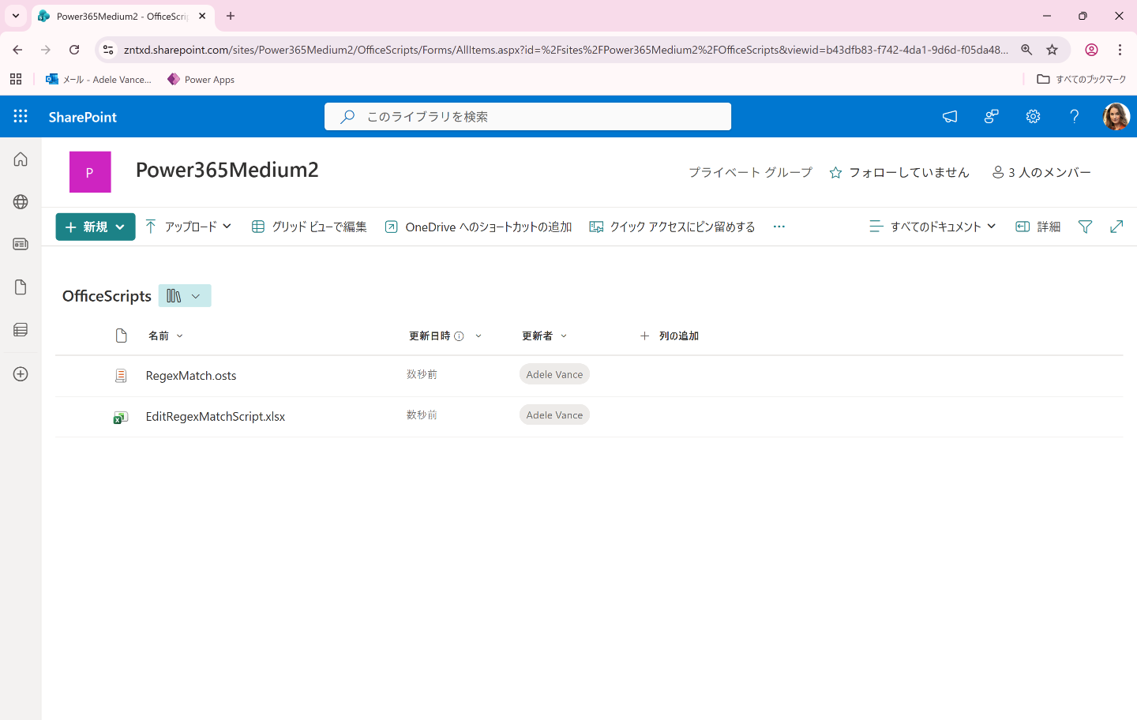Click the Settings gear icon
Screen dimensions: 1137x720
pos(1032,117)
